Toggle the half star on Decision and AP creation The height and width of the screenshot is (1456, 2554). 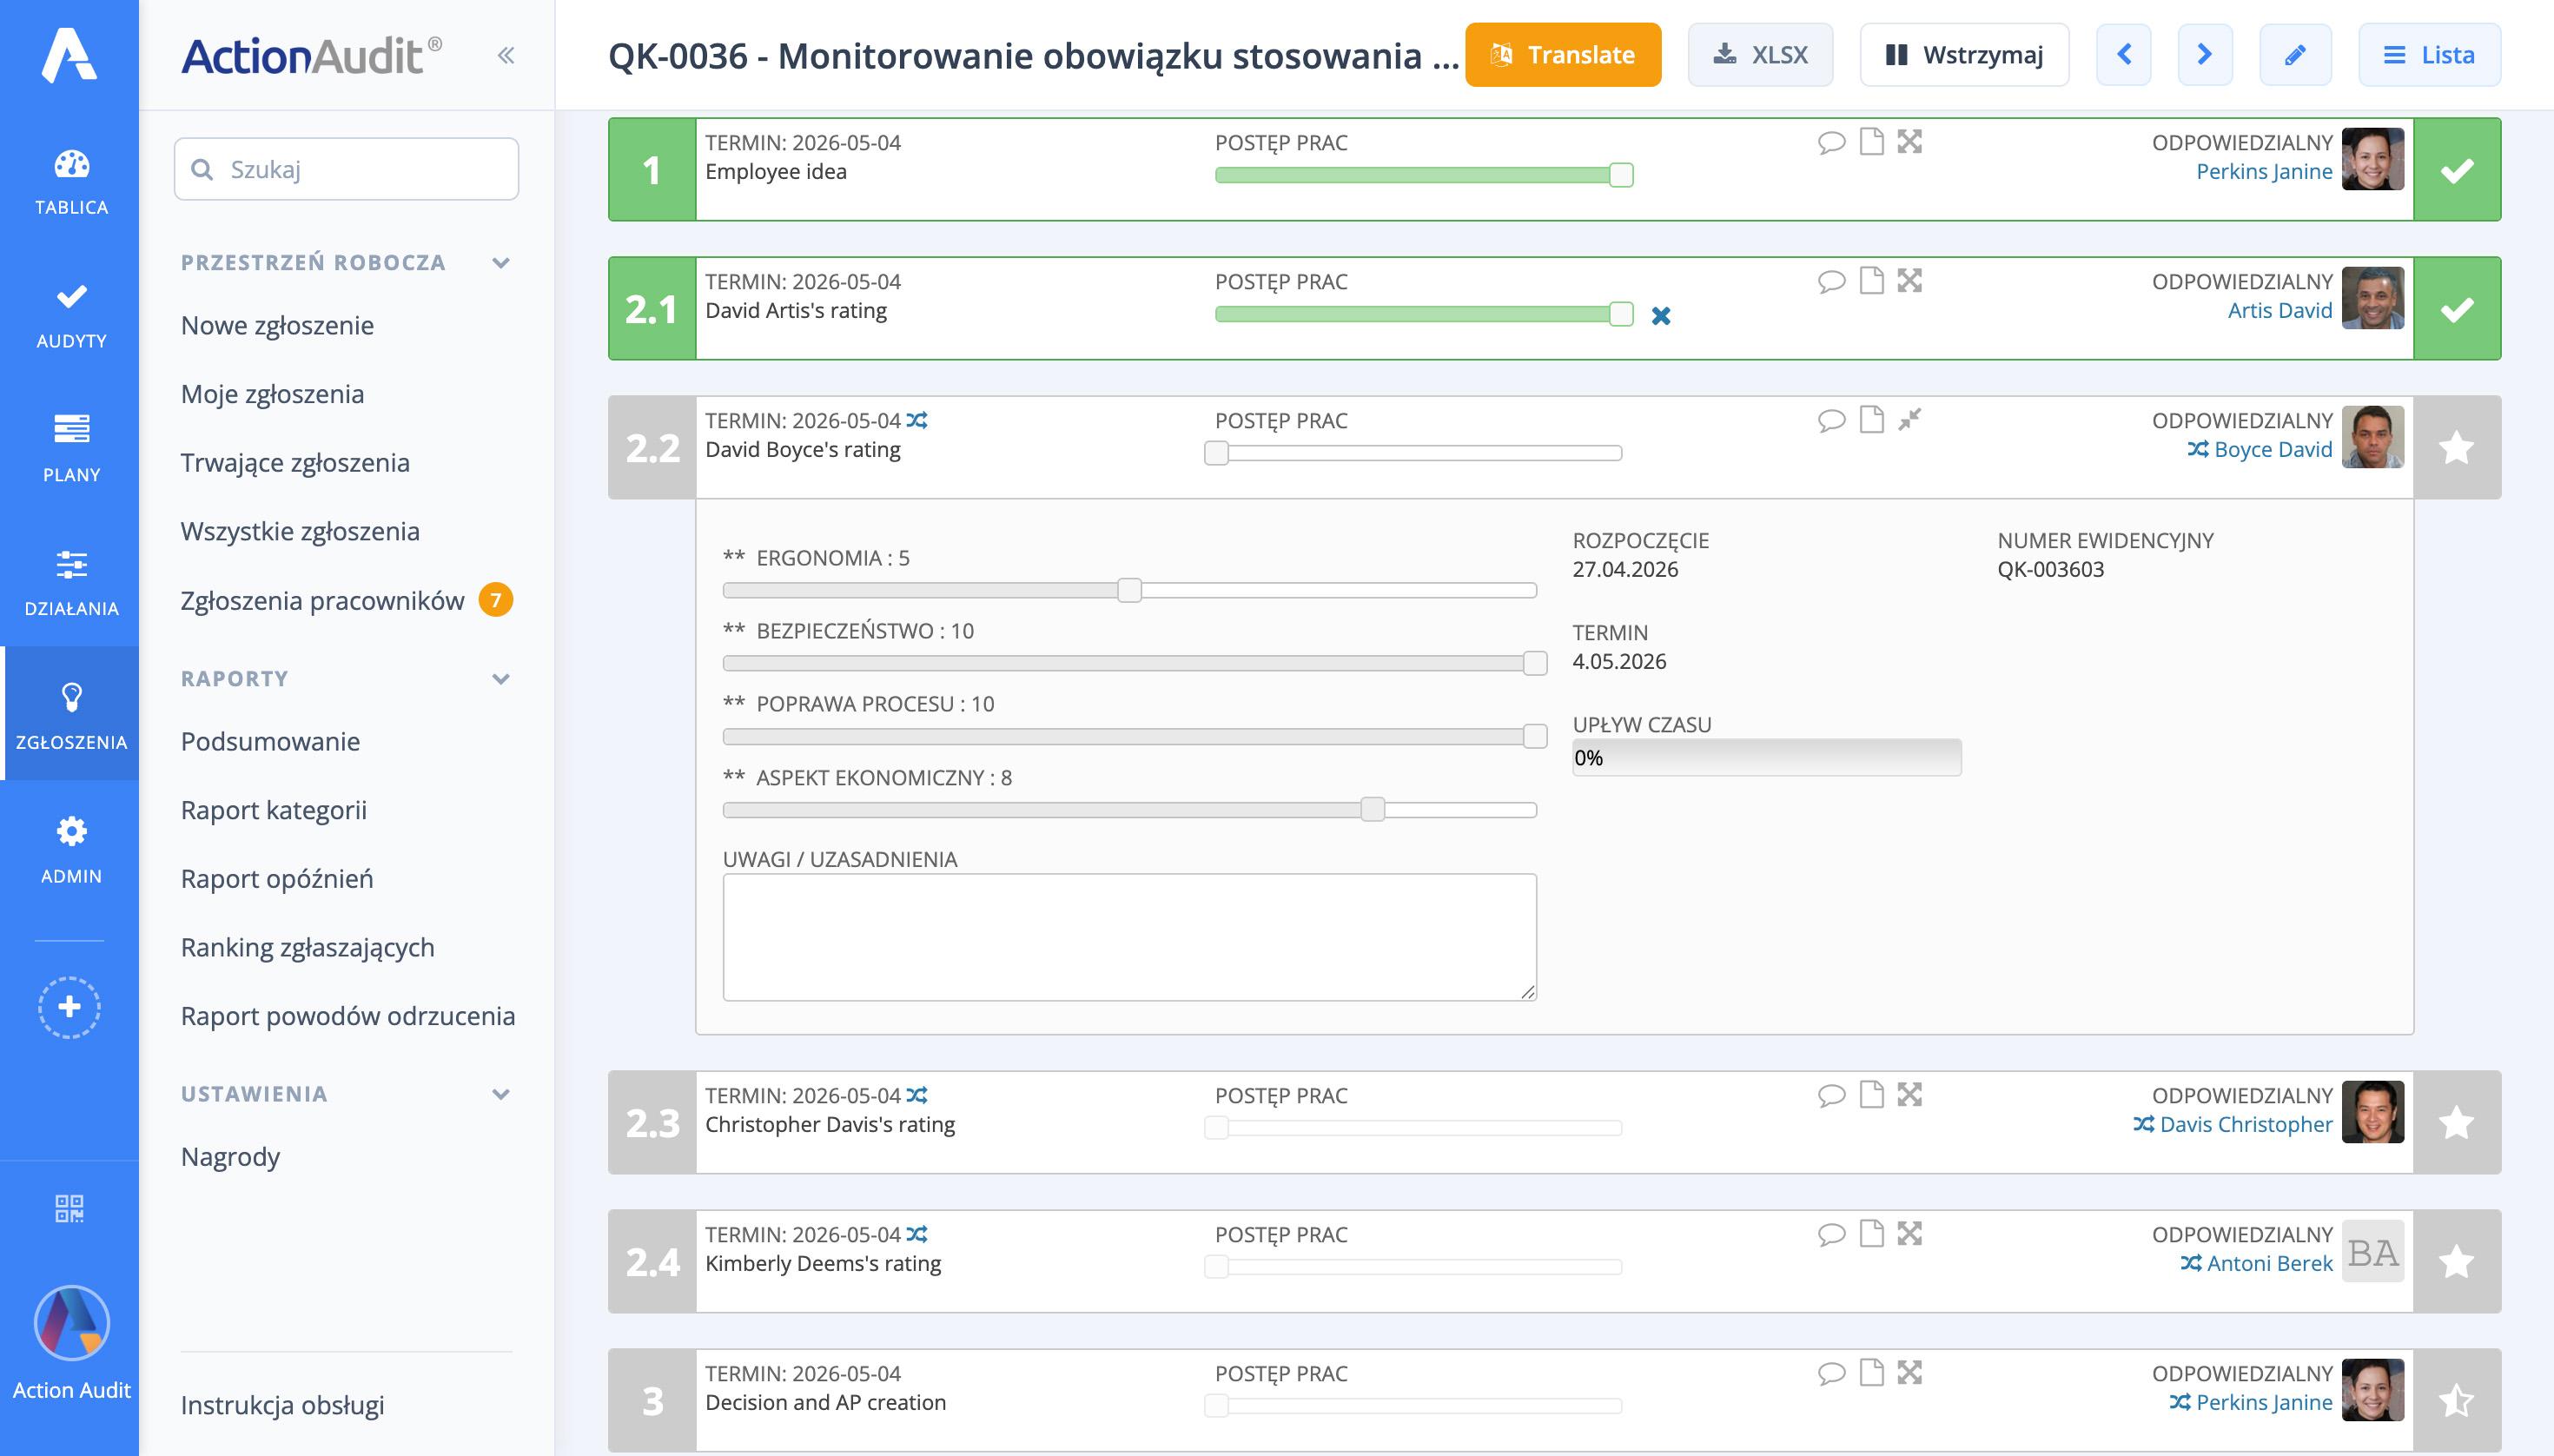pos(2457,1401)
